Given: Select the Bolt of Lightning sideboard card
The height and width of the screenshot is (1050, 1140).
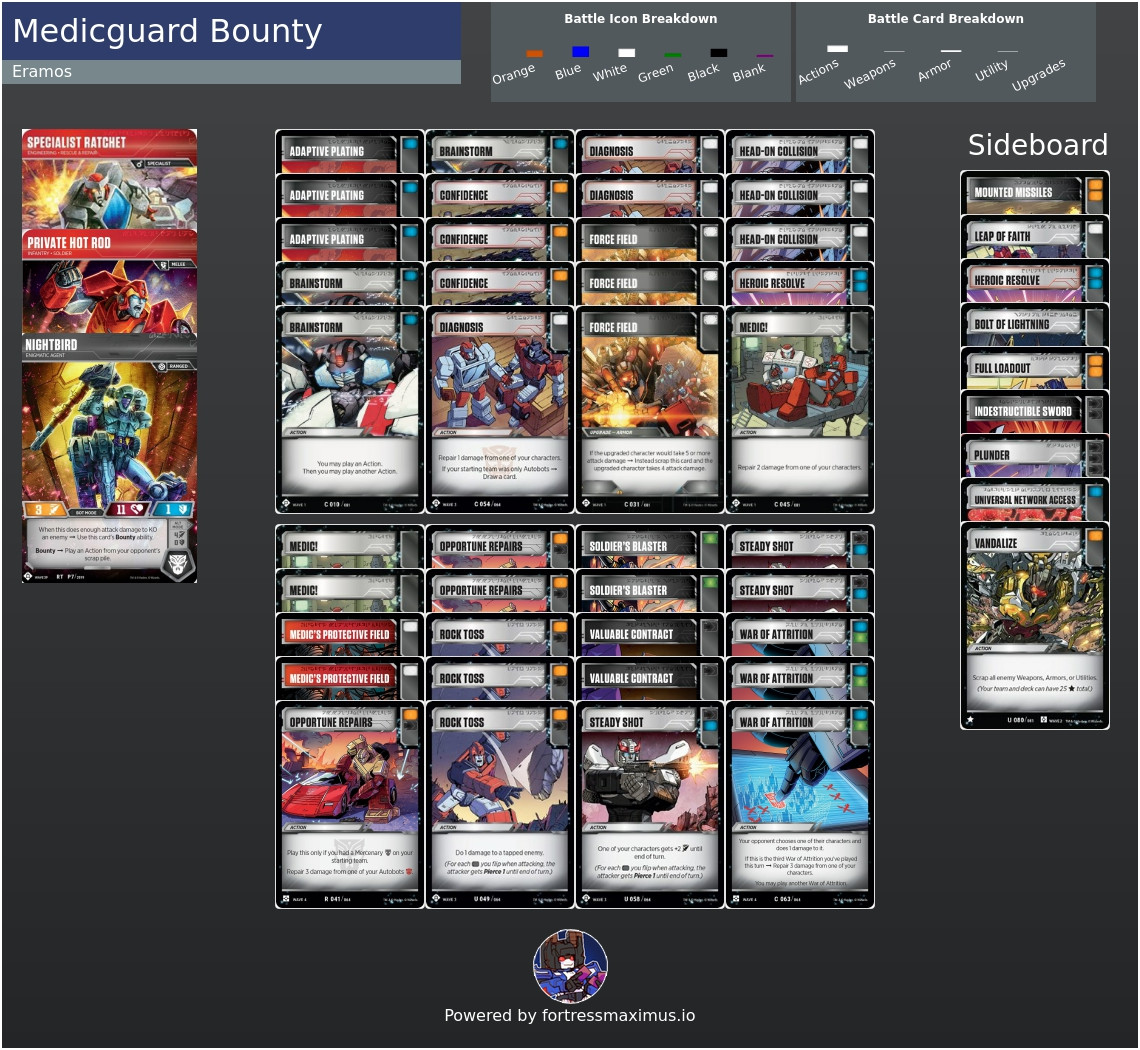Looking at the screenshot, I should (1035, 324).
